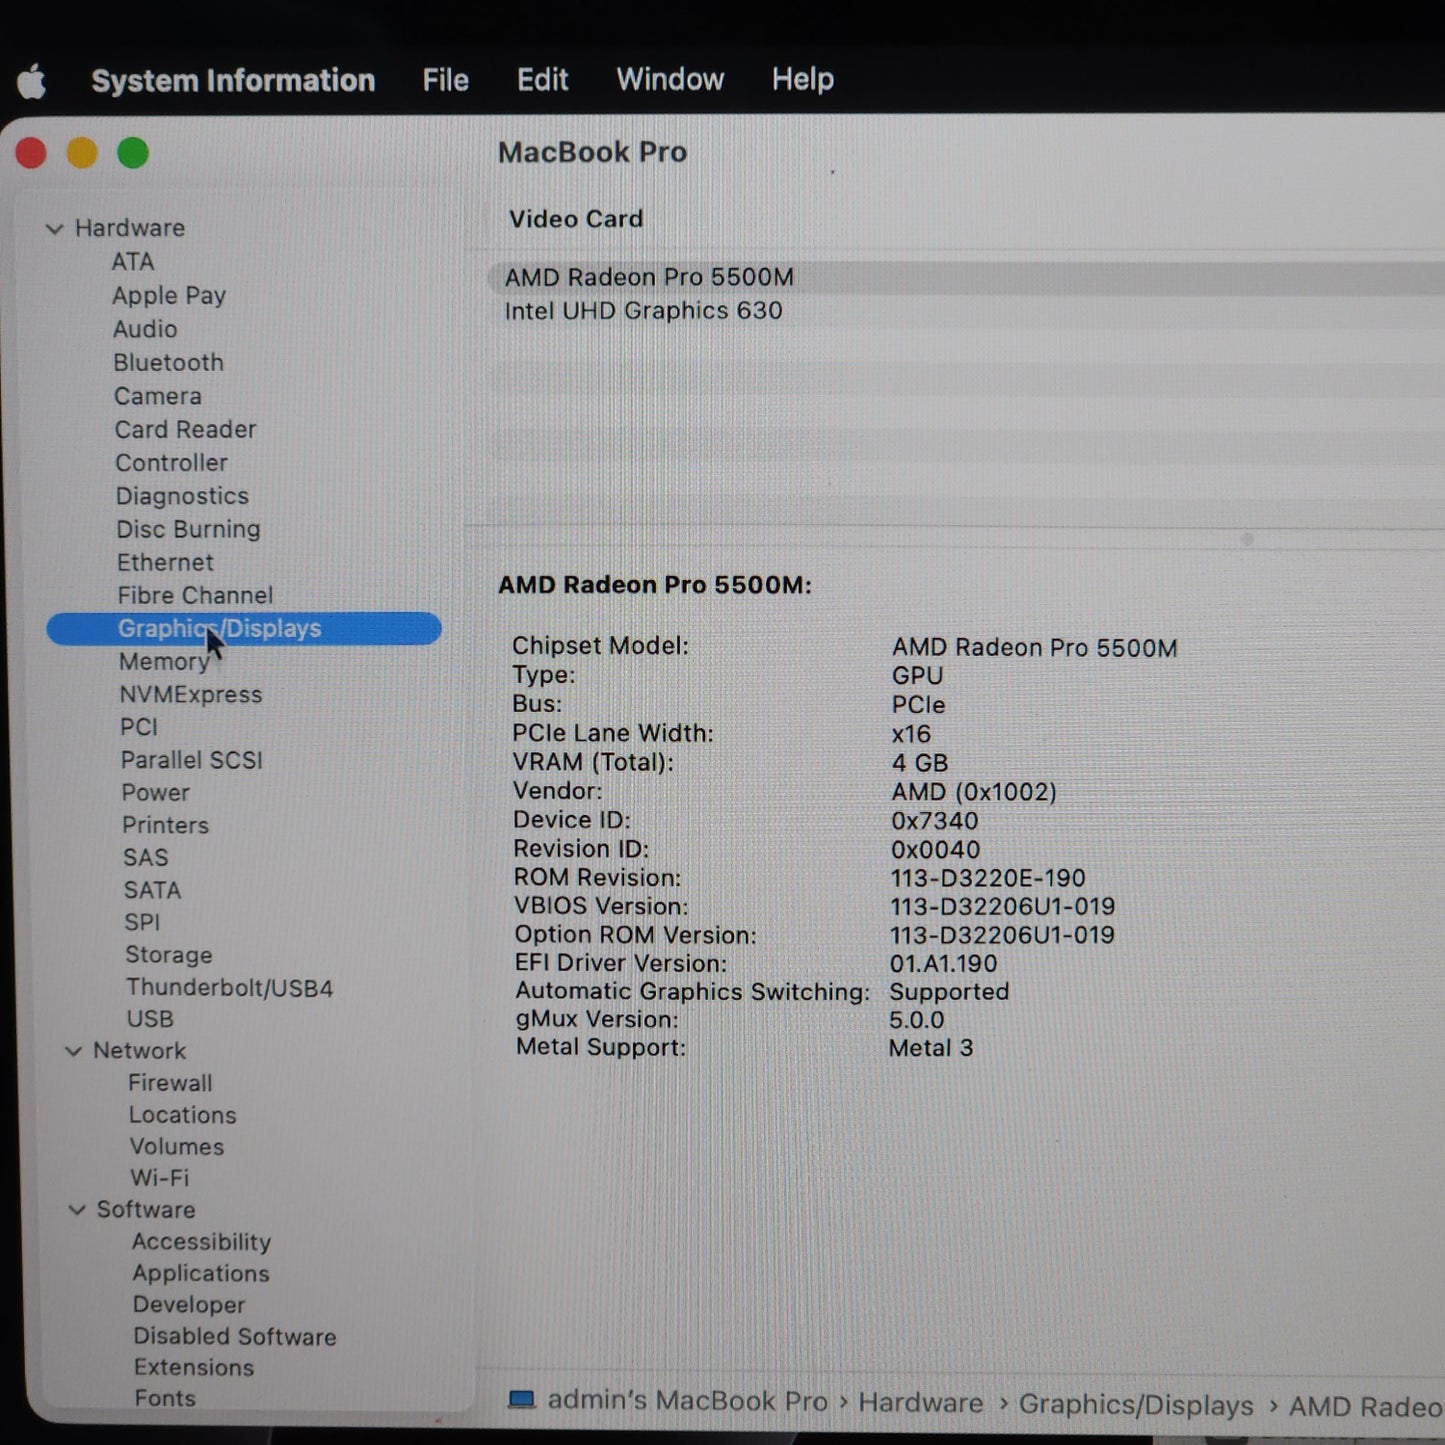Collapse the Network section chevron
The height and width of the screenshot is (1445, 1445).
tap(73, 1051)
